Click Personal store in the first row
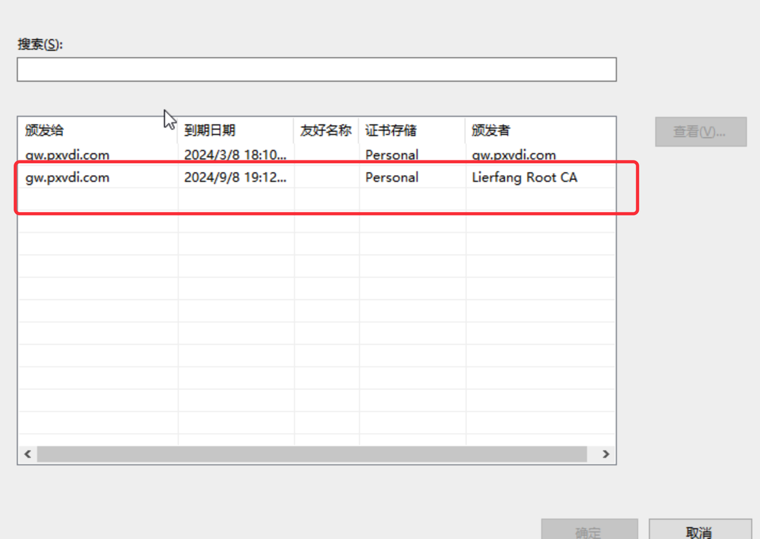 [x=392, y=155]
